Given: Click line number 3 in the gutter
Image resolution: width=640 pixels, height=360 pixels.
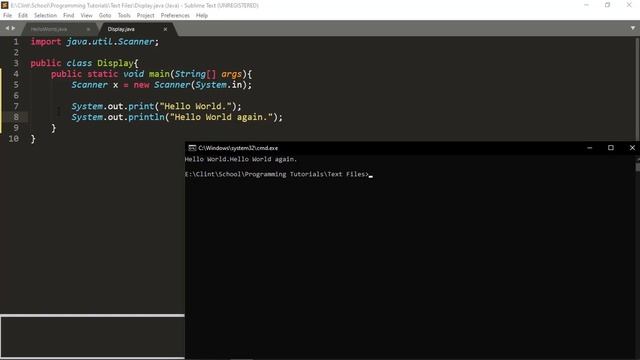Looking at the screenshot, I should [16, 63].
